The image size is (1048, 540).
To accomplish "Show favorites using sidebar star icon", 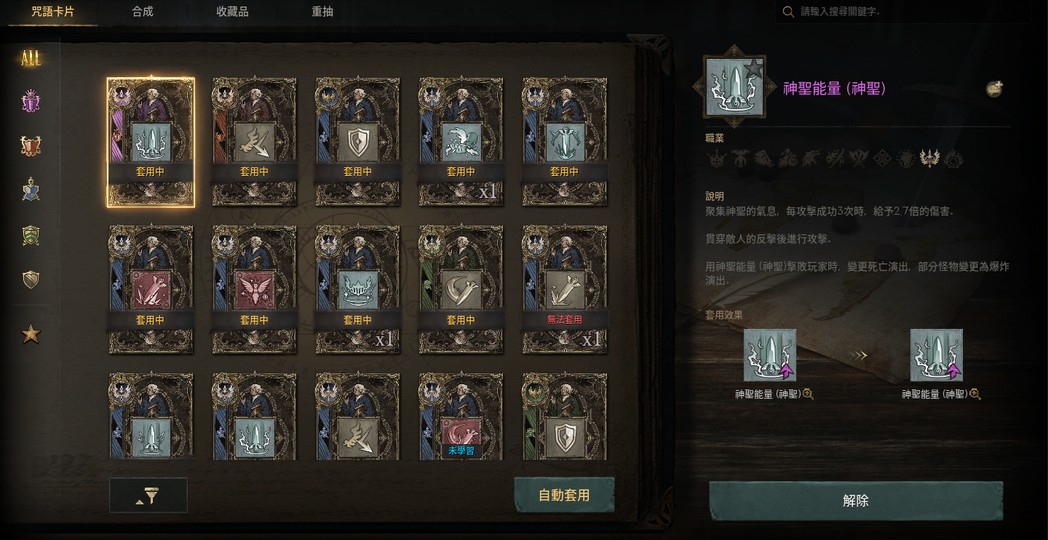I will coord(31,333).
